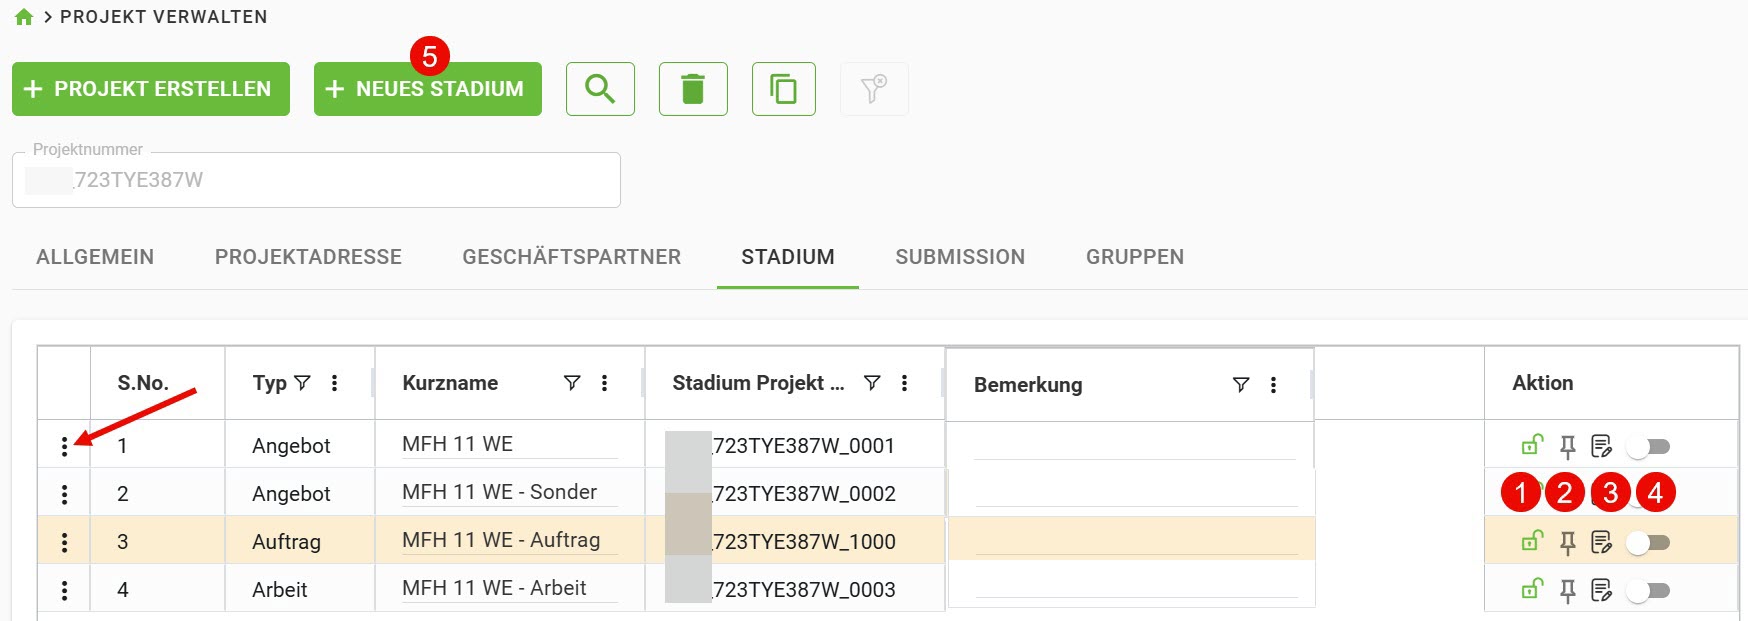The height and width of the screenshot is (621, 1748).
Task: Click the trash delete icon button
Action: (x=693, y=89)
